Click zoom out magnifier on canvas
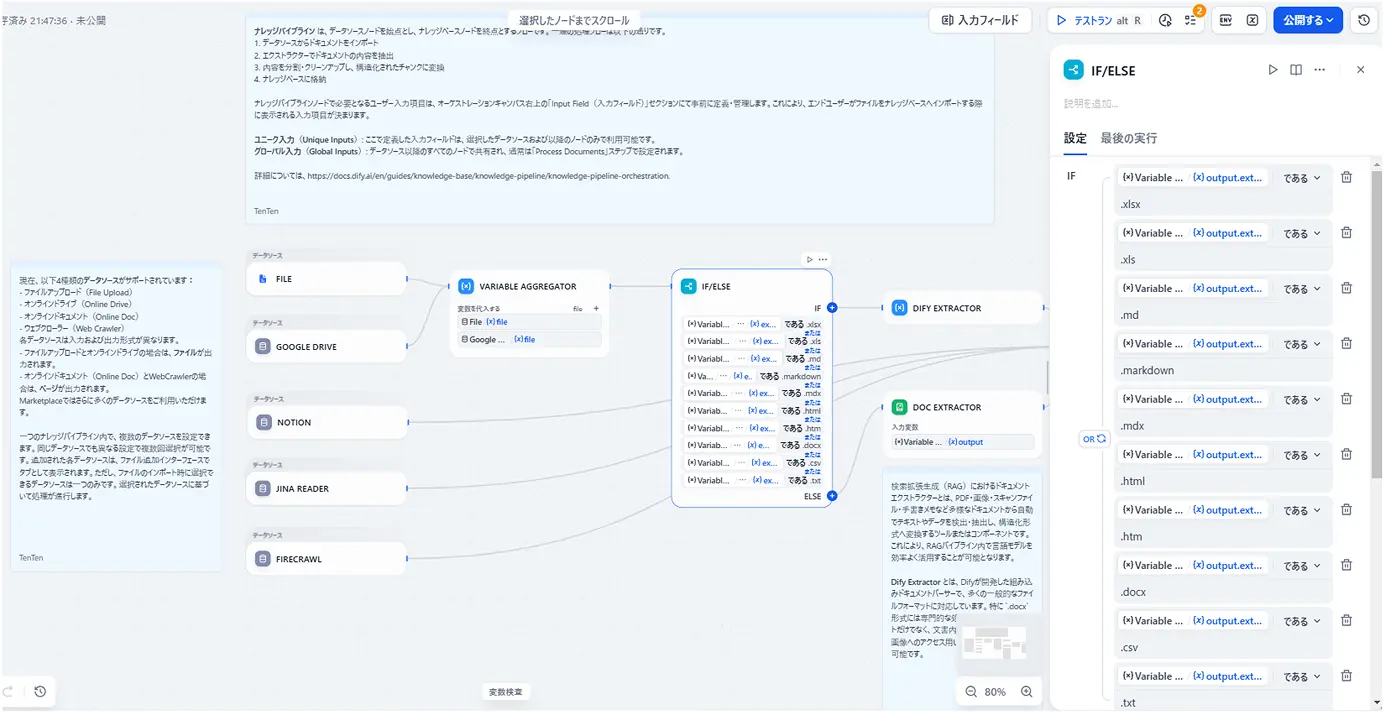Image resolution: width=1384 pixels, height=714 pixels. pos(971,692)
